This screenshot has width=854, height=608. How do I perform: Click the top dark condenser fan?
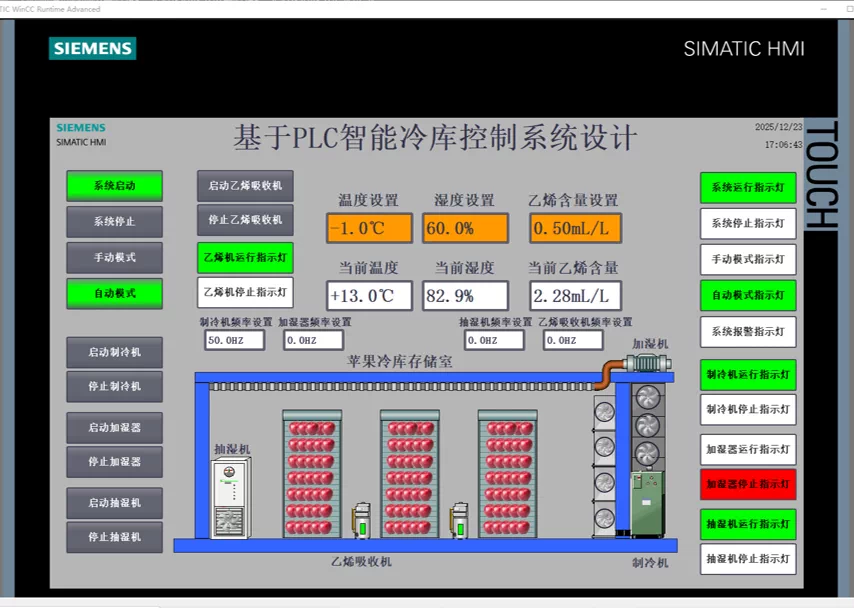tap(647, 397)
